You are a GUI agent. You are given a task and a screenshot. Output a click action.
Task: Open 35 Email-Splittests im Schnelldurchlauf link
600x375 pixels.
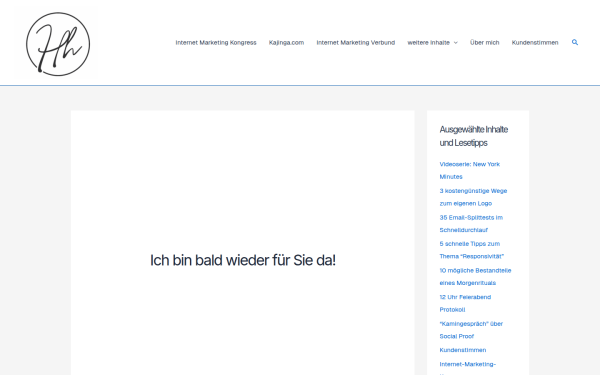[471, 224]
